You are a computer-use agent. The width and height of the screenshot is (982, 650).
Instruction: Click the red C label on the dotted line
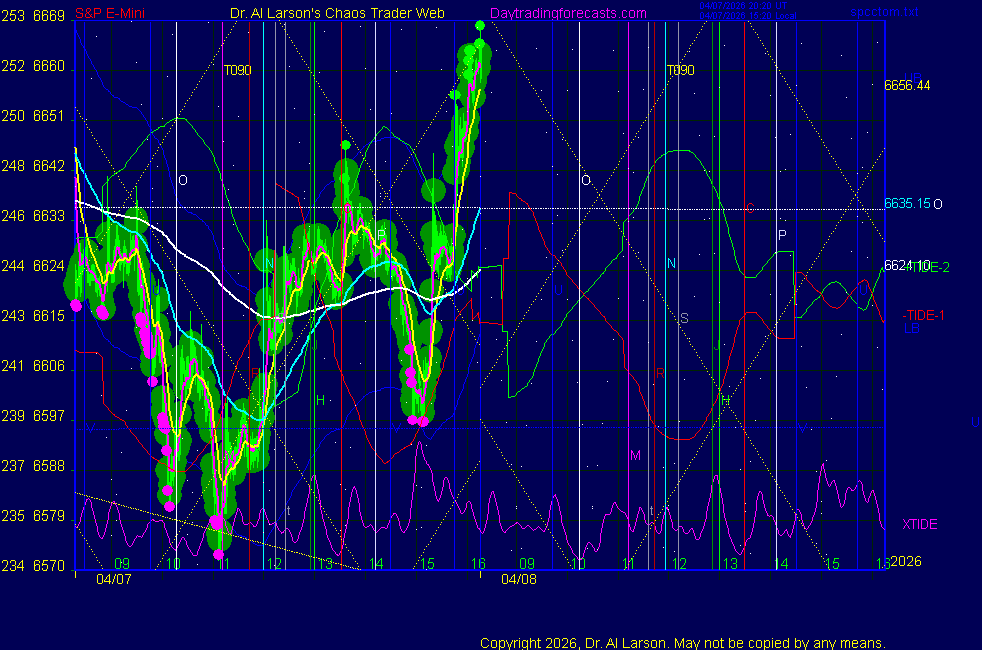pos(749,208)
